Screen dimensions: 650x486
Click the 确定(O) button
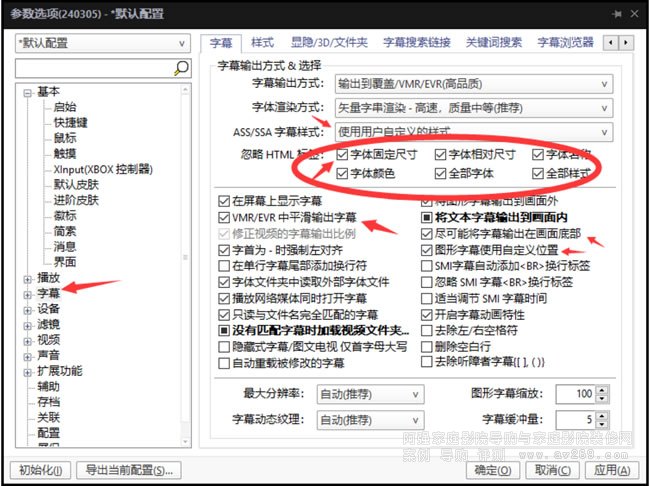[x=493, y=470]
